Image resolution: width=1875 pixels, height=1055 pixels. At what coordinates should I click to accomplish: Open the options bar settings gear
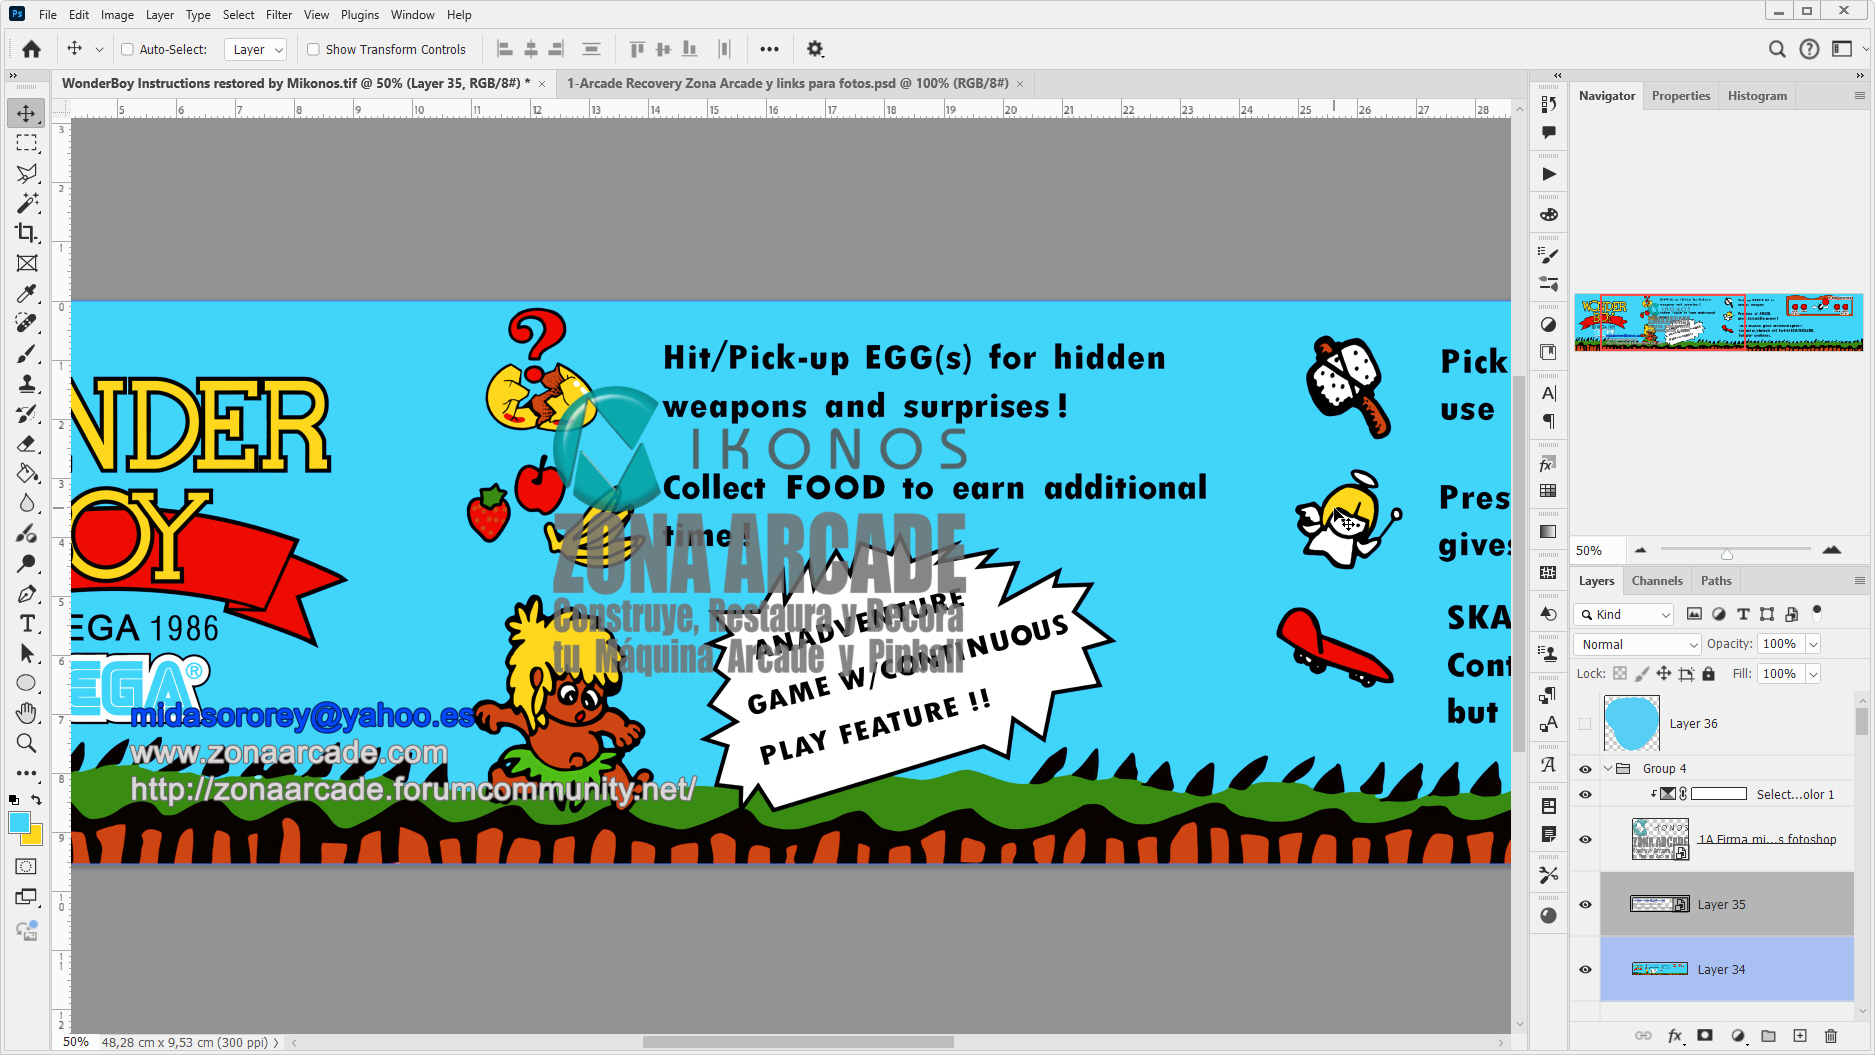(815, 49)
